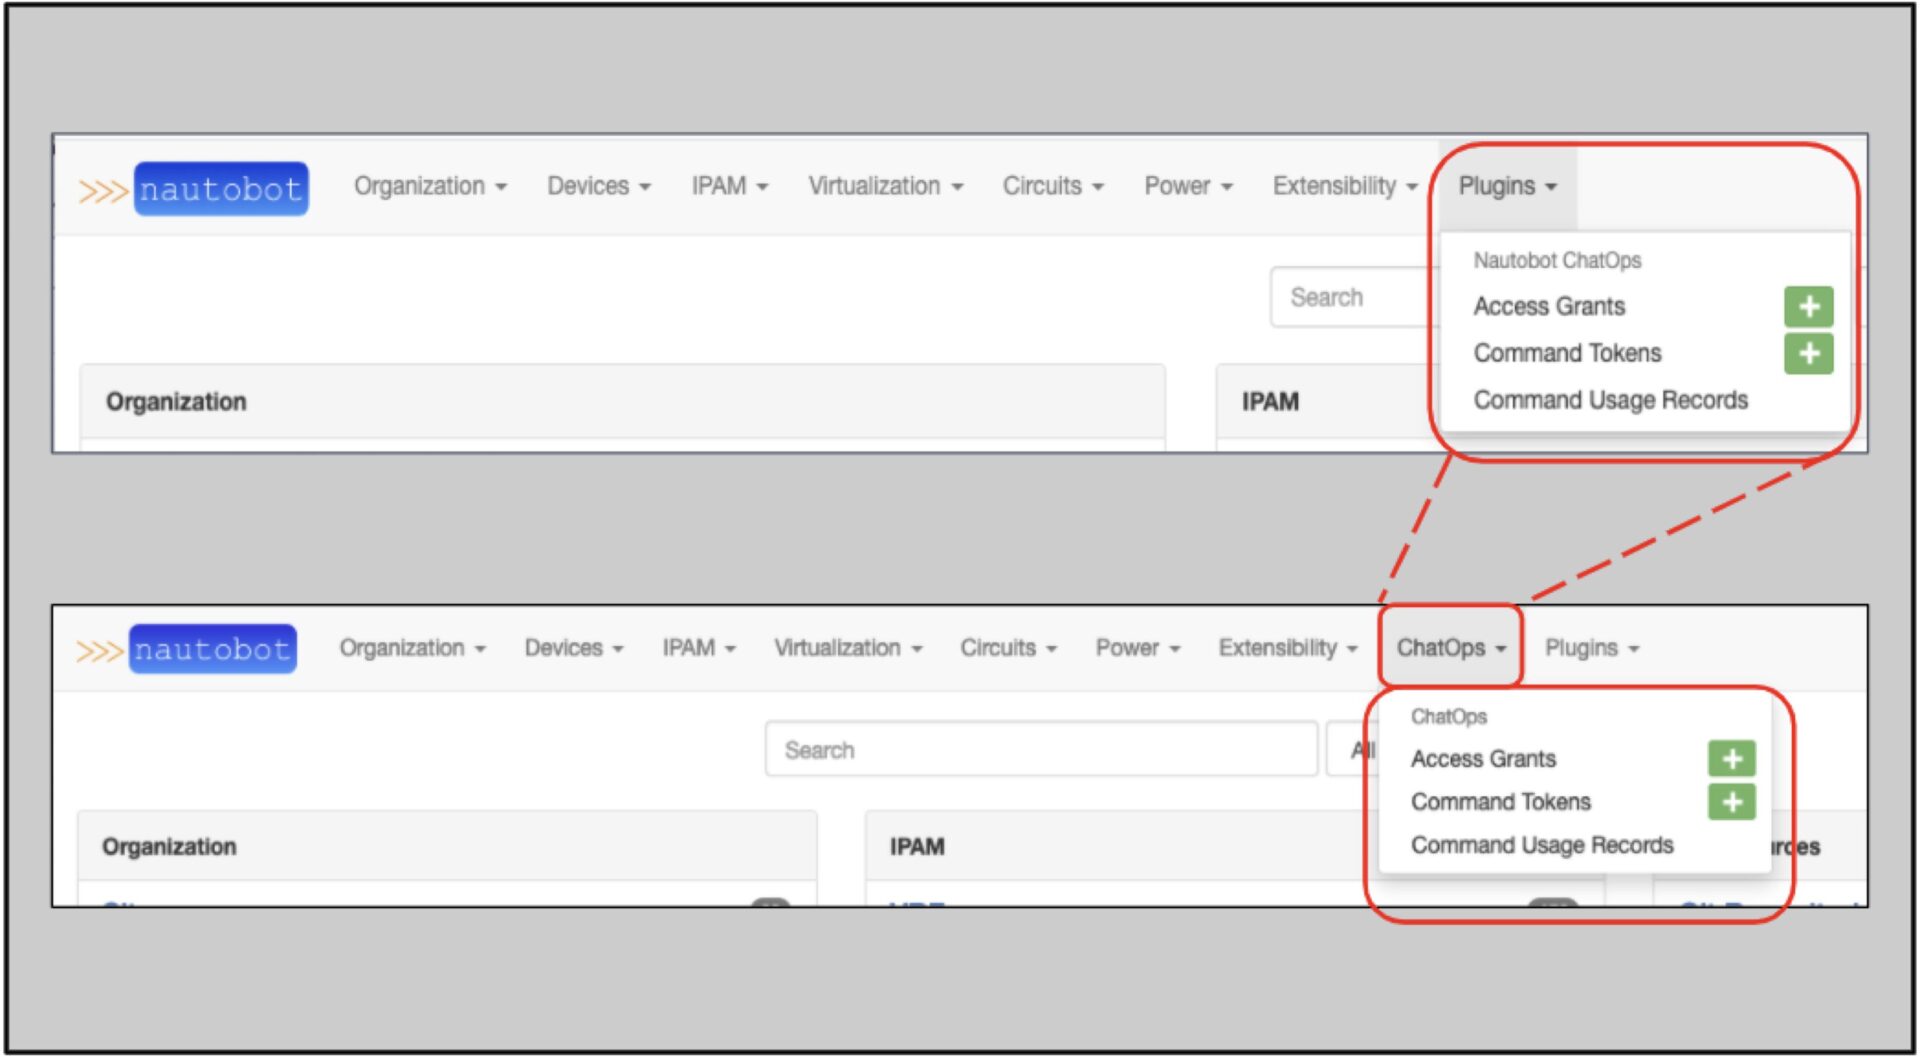The width and height of the screenshot is (1920, 1057).
Task: Add a Command Token in the ChatOps menu
Action: (x=1731, y=801)
